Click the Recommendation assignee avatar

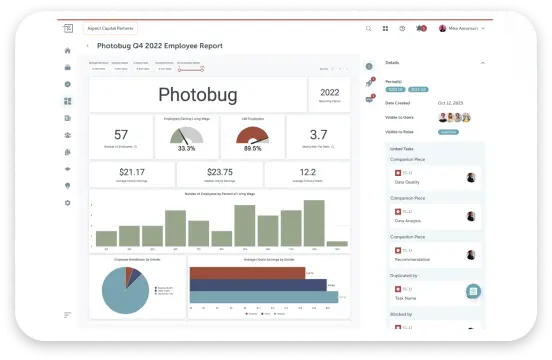coord(471,255)
